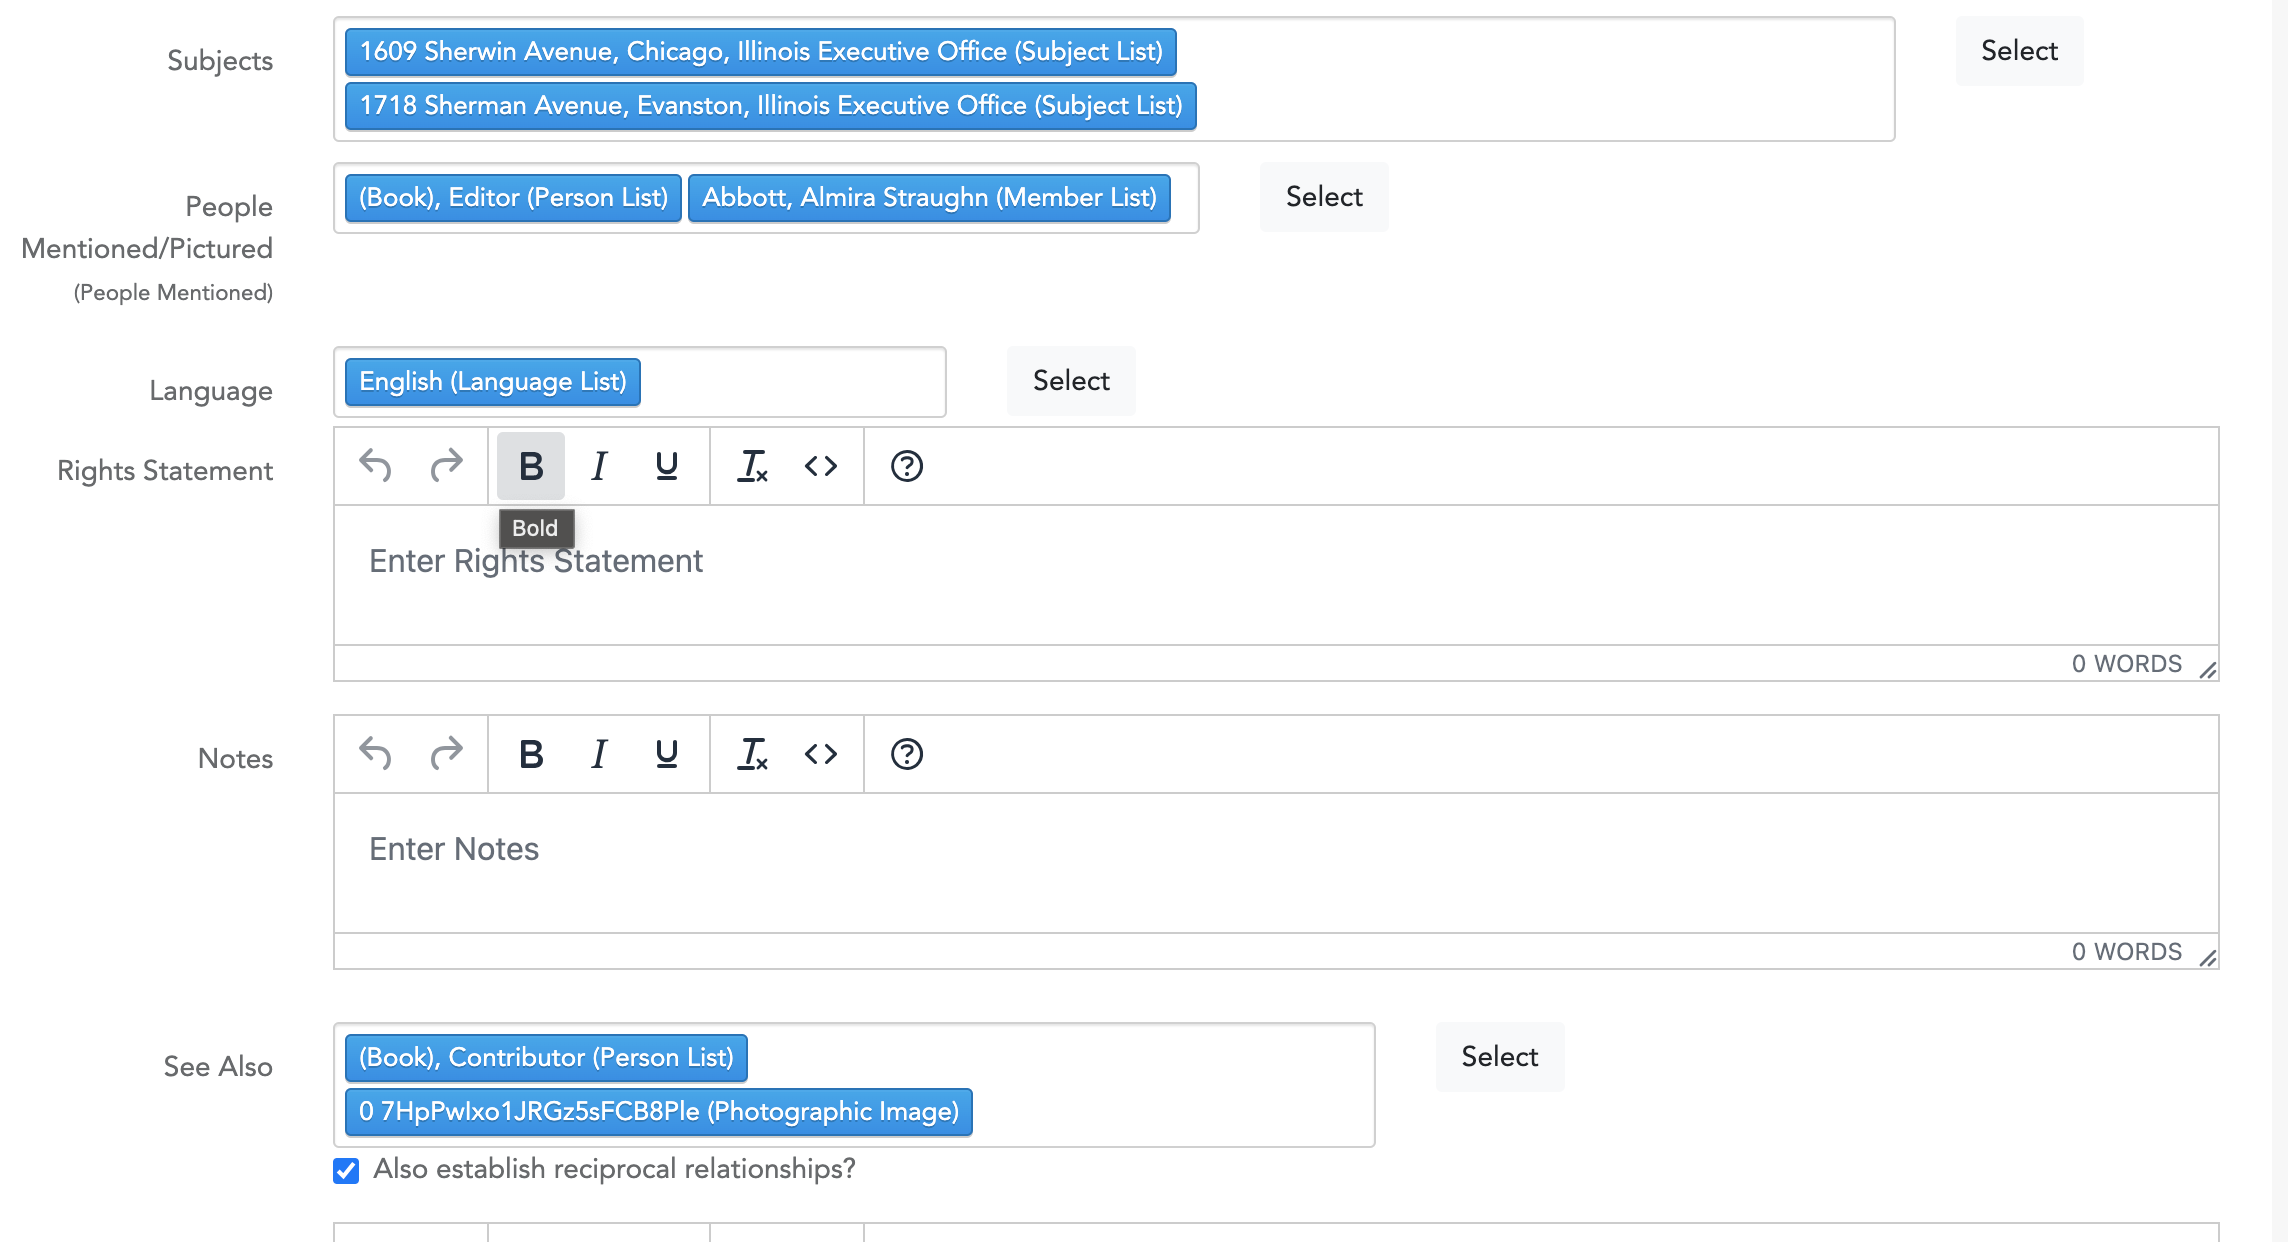Viewport: 2288px width, 1242px height.
Task: Click the English (Language List) tag
Action: (x=493, y=382)
